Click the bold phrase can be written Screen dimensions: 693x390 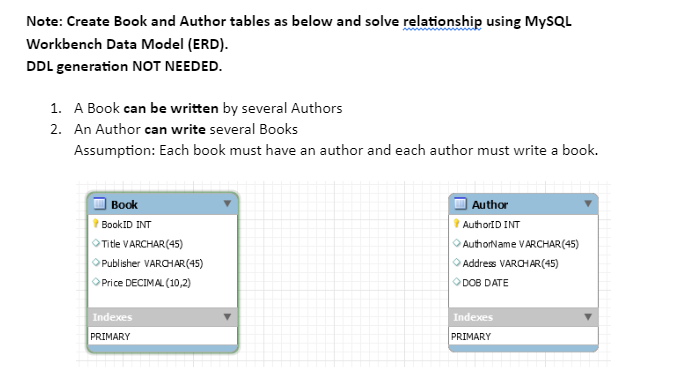(x=171, y=108)
